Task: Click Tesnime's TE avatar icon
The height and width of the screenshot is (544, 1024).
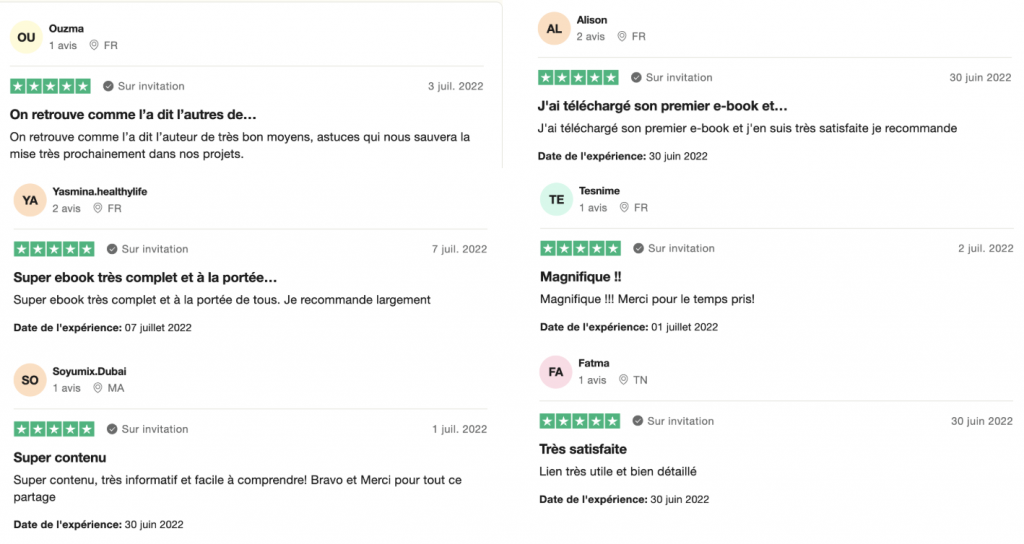Action: 556,199
